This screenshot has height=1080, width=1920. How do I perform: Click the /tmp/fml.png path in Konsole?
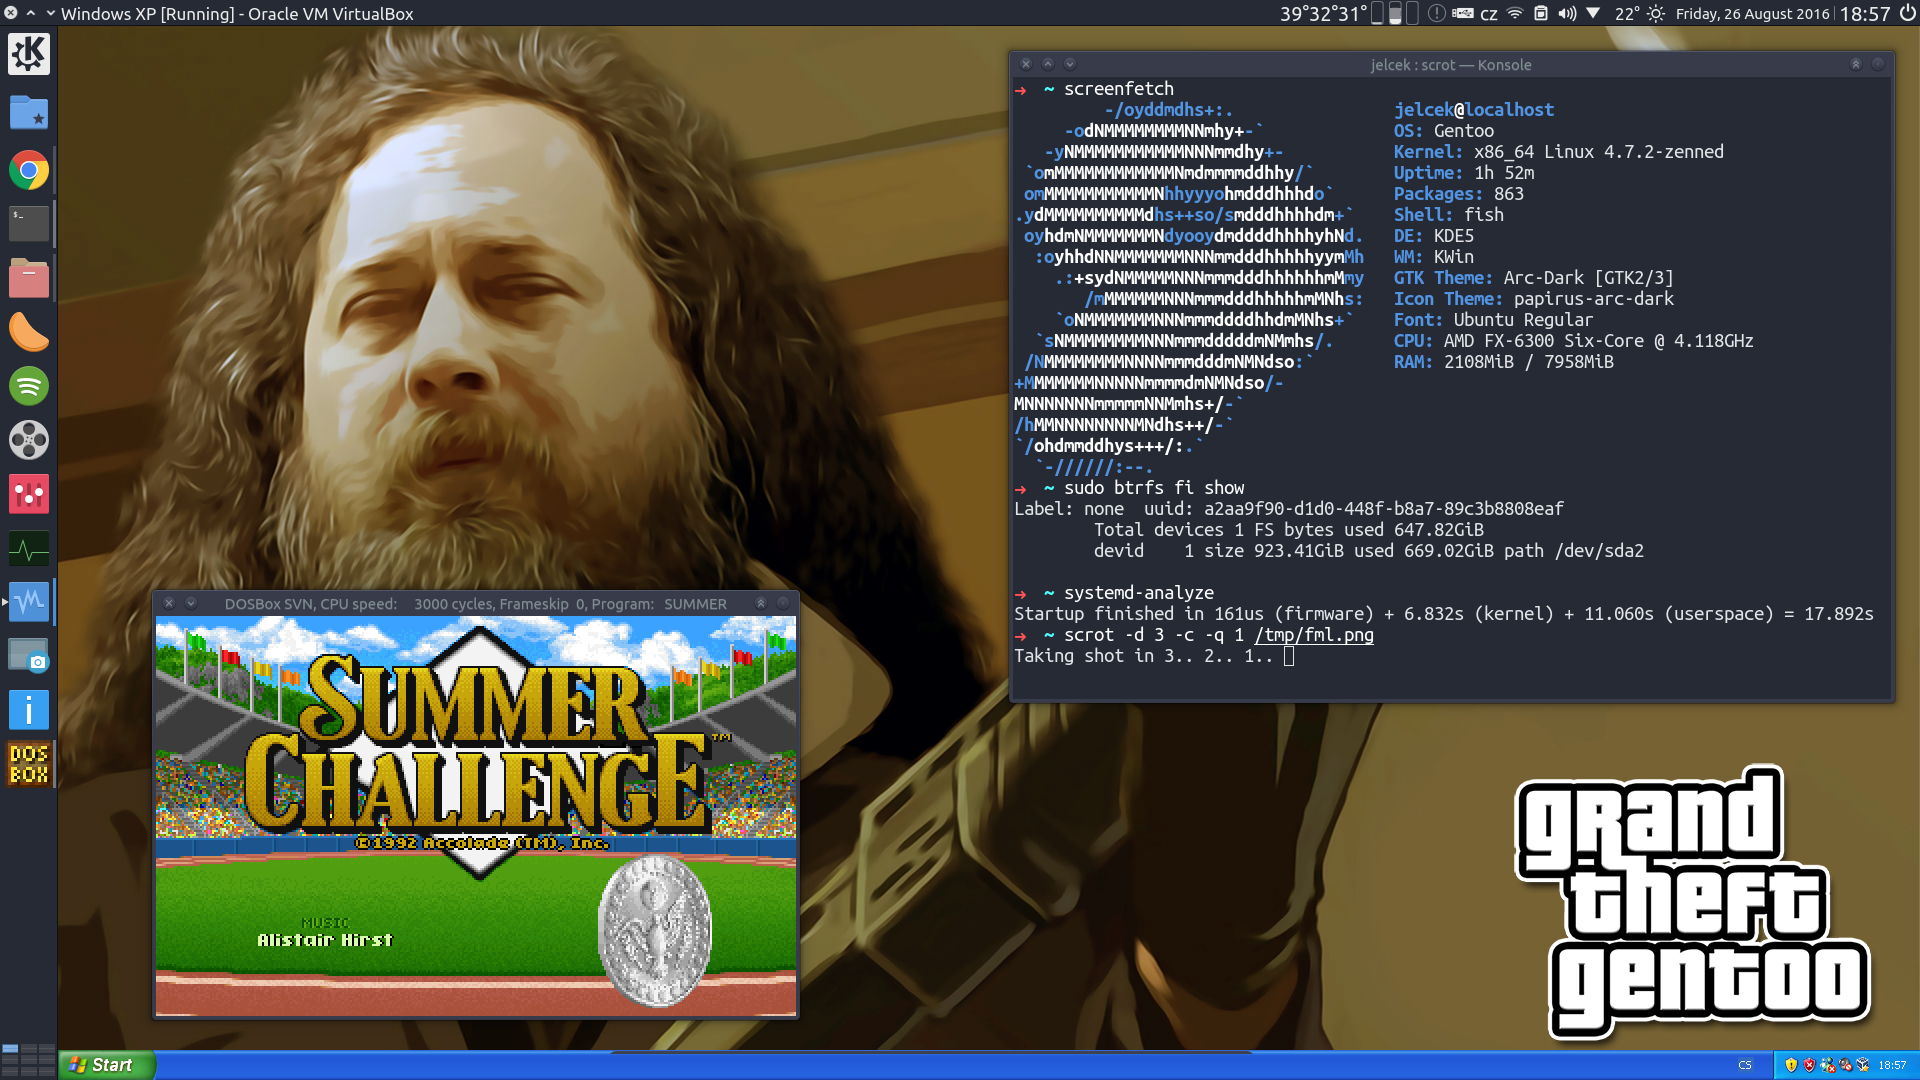[x=1314, y=635]
